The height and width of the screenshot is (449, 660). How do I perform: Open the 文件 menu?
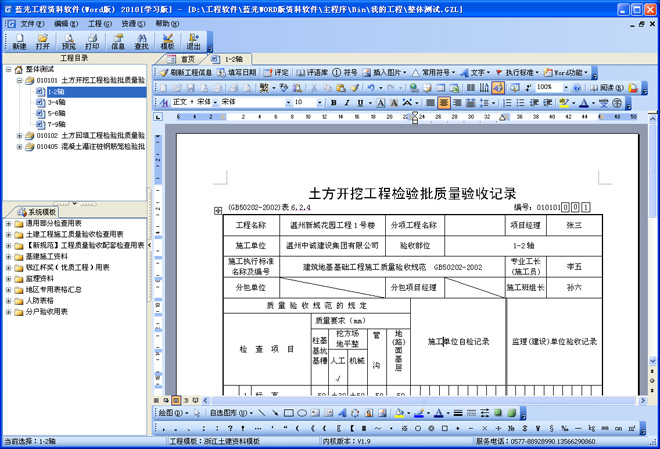coord(32,24)
